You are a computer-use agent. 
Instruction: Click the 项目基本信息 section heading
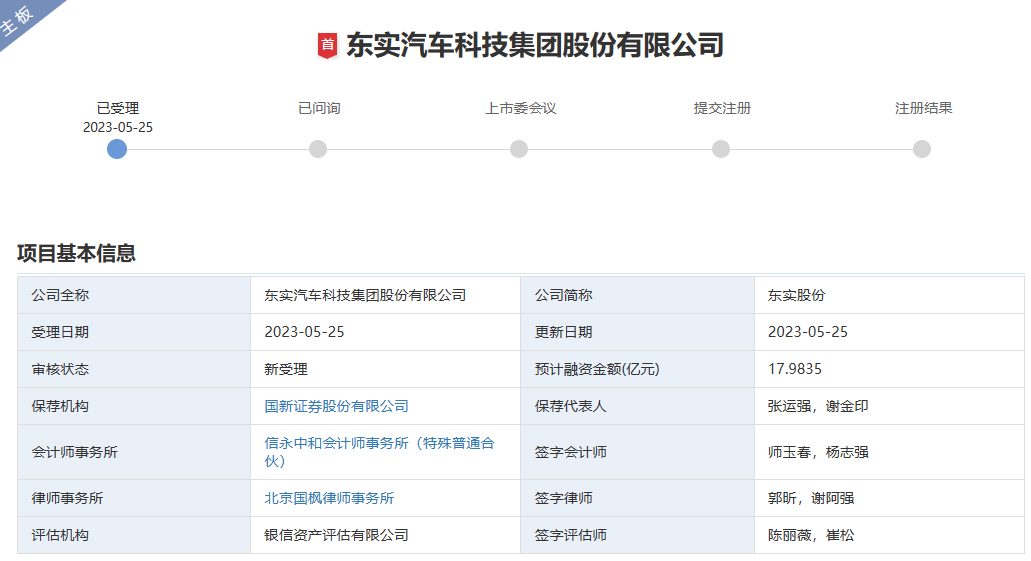76,253
